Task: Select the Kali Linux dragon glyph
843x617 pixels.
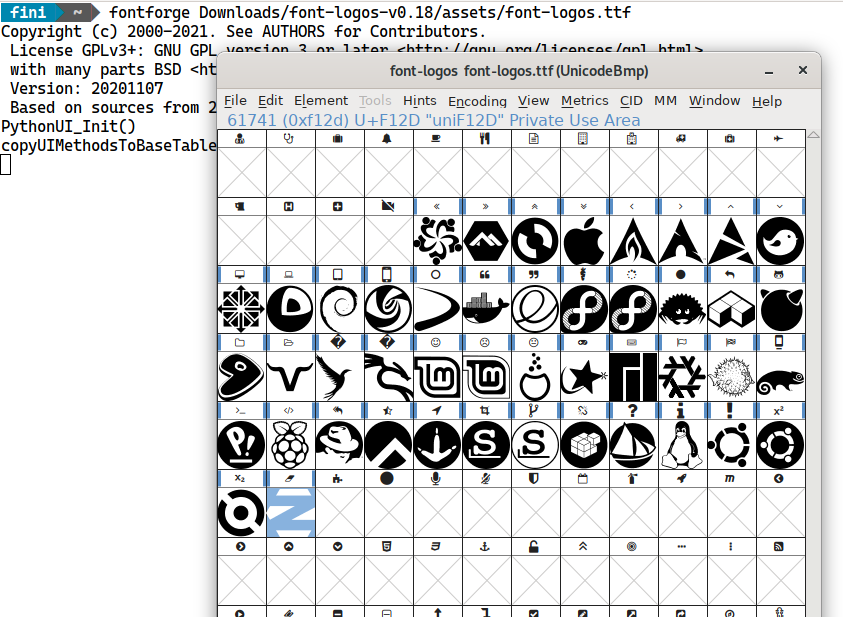Action: pyautogui.click(x=390, y=378)
